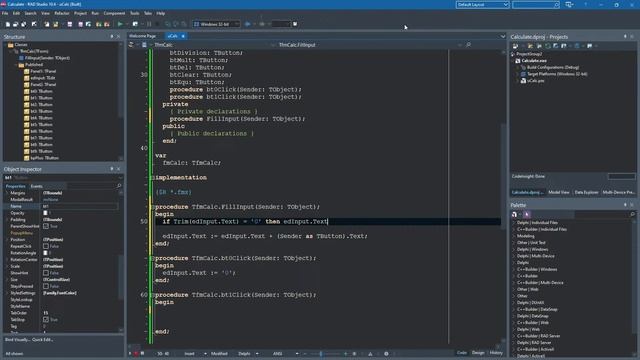The image size is (640, 360).
Task: Click the green Run play button
Action: [x=120, y=24]
